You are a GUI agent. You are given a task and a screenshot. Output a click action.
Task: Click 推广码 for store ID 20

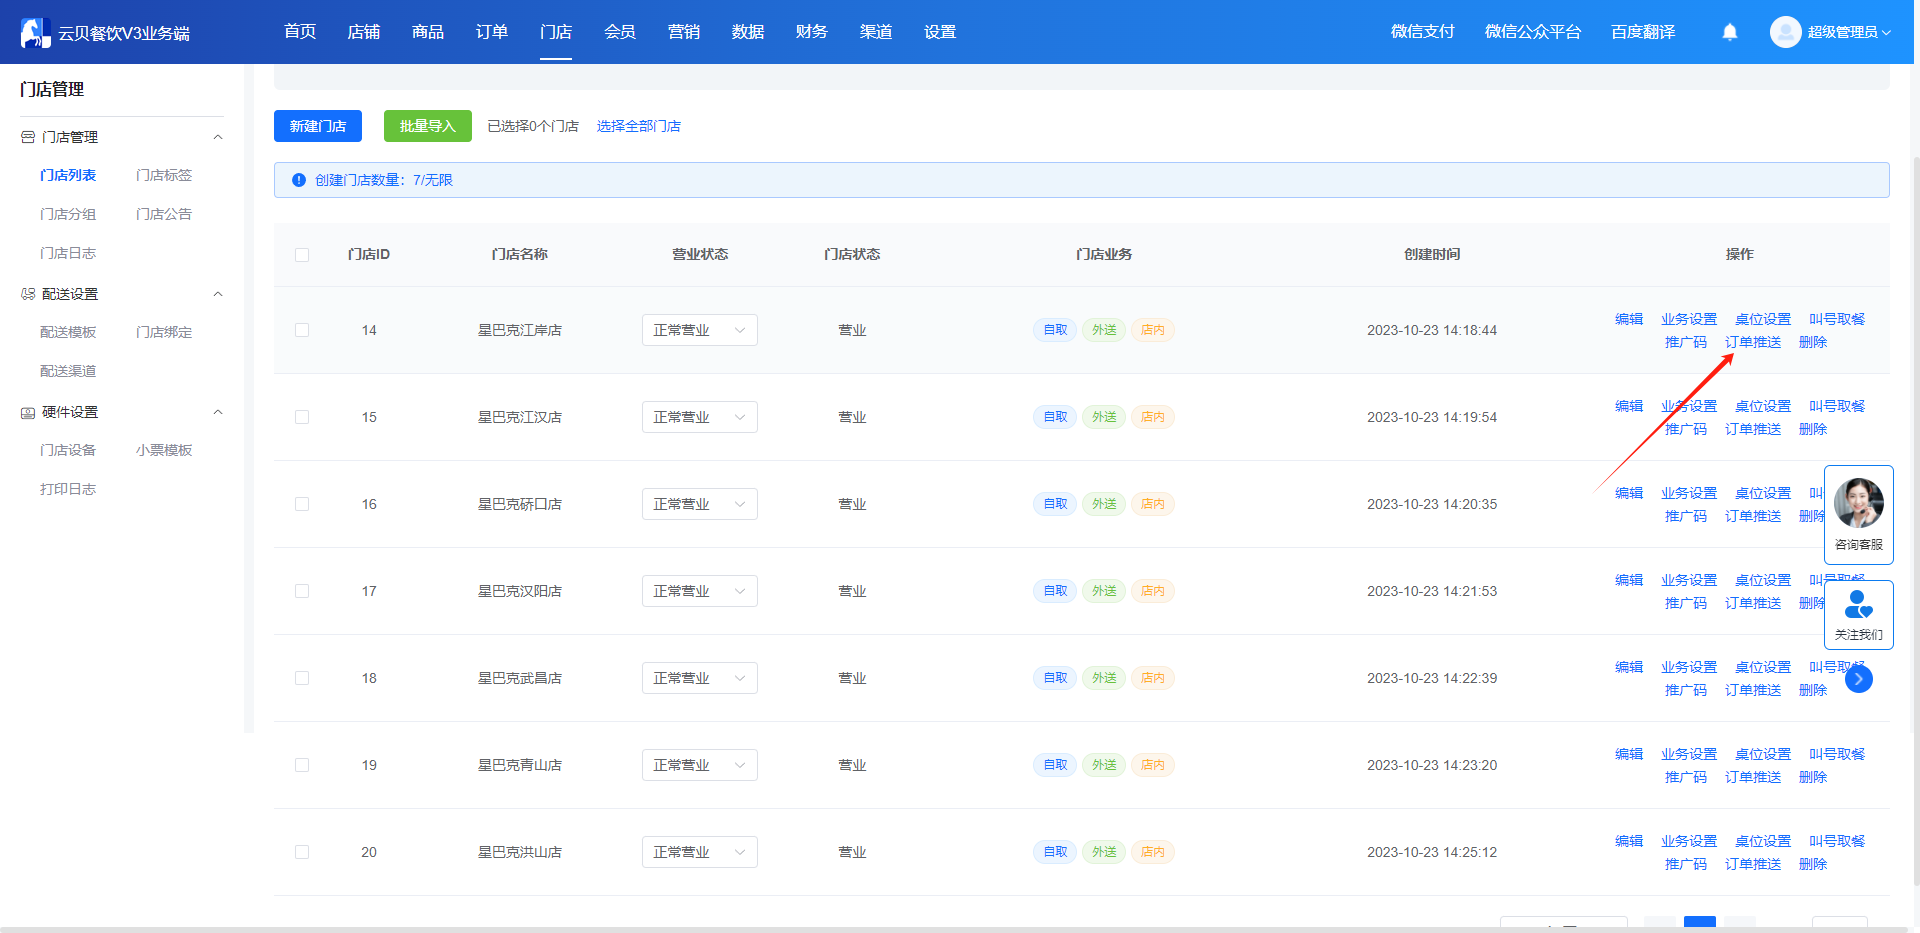tap(1686, 864)
